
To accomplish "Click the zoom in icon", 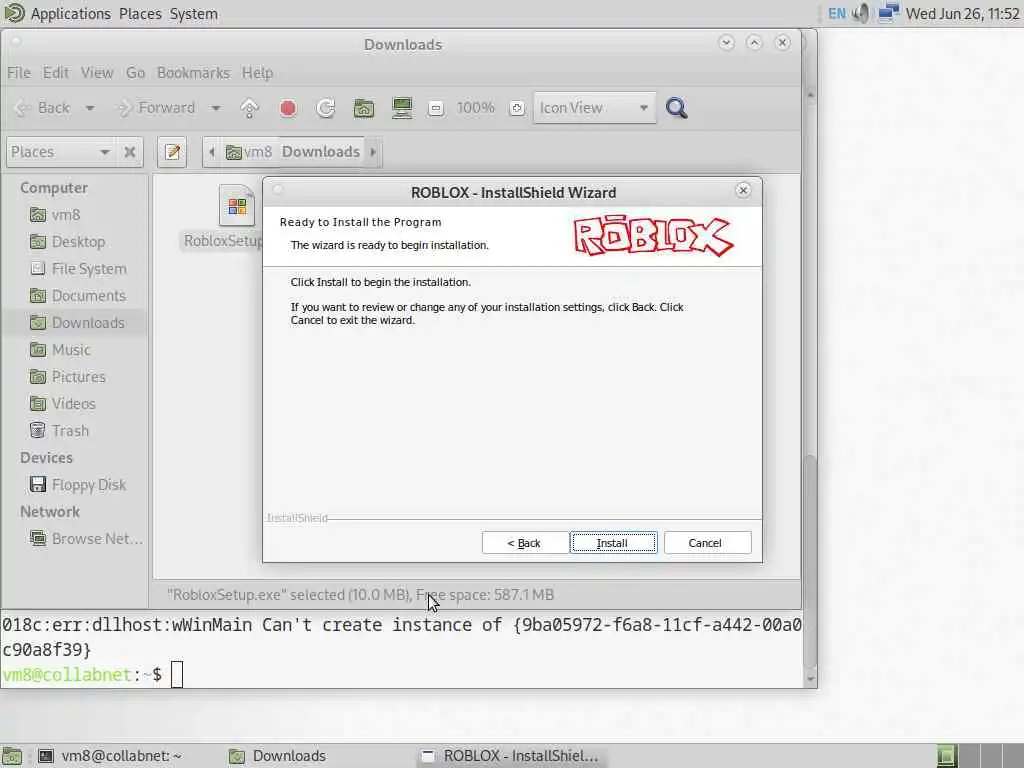I will coord(517,108).
